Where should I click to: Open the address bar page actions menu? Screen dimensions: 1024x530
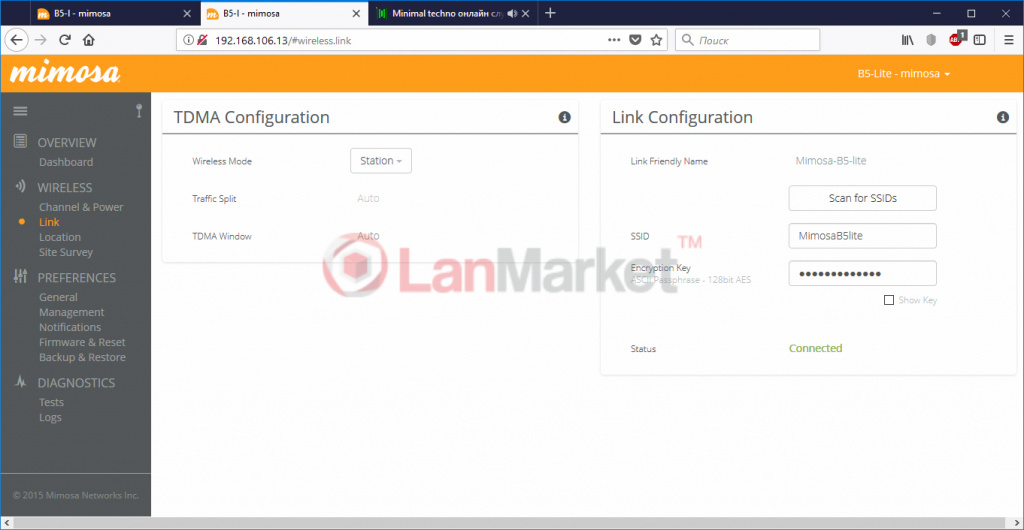pyautogui.click(x=614, y=40)
